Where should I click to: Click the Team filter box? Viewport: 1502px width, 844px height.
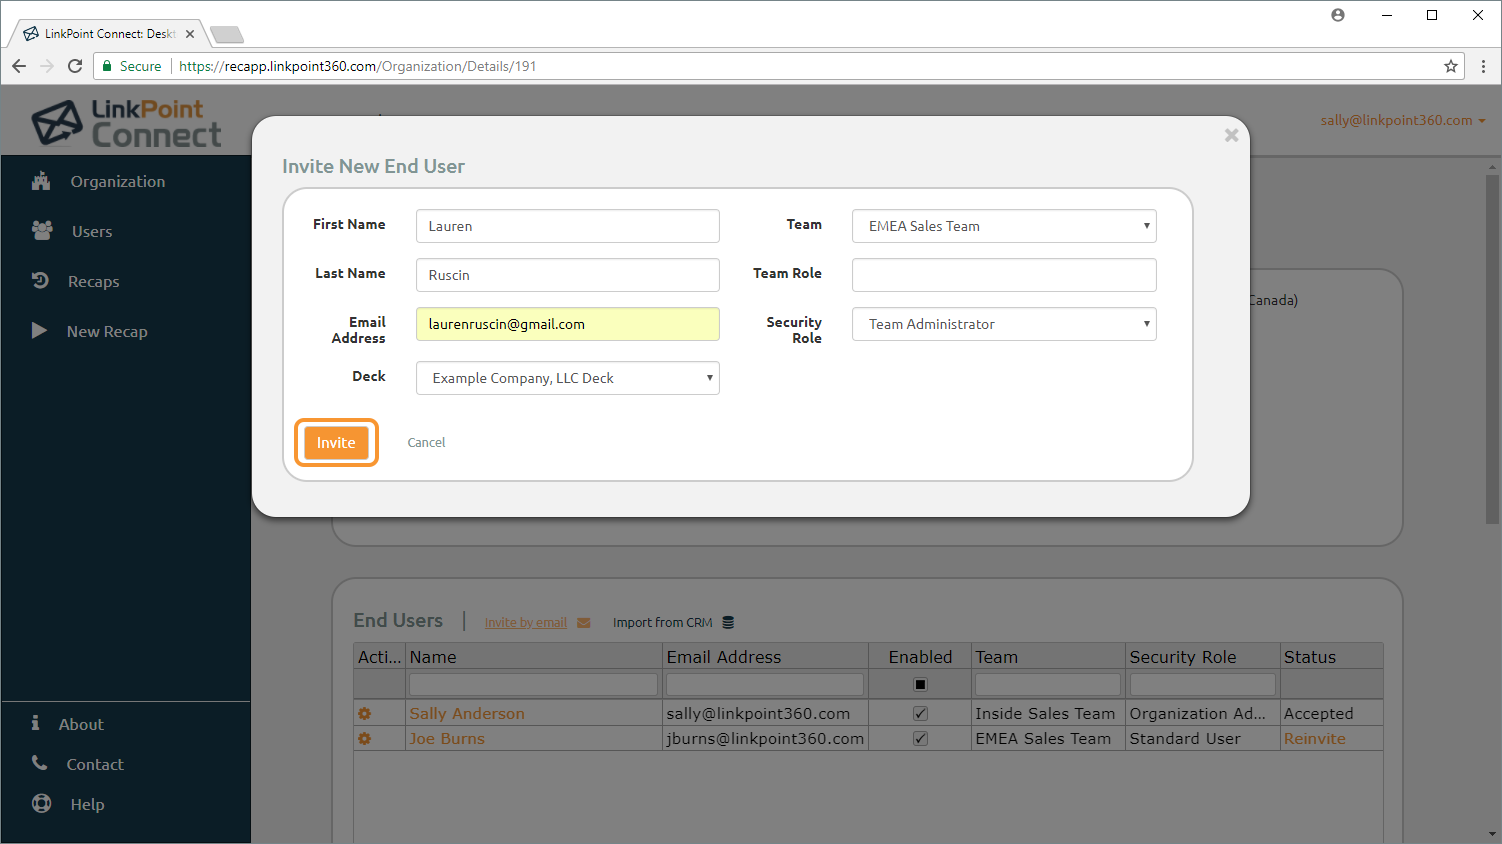pos(1048,685)
